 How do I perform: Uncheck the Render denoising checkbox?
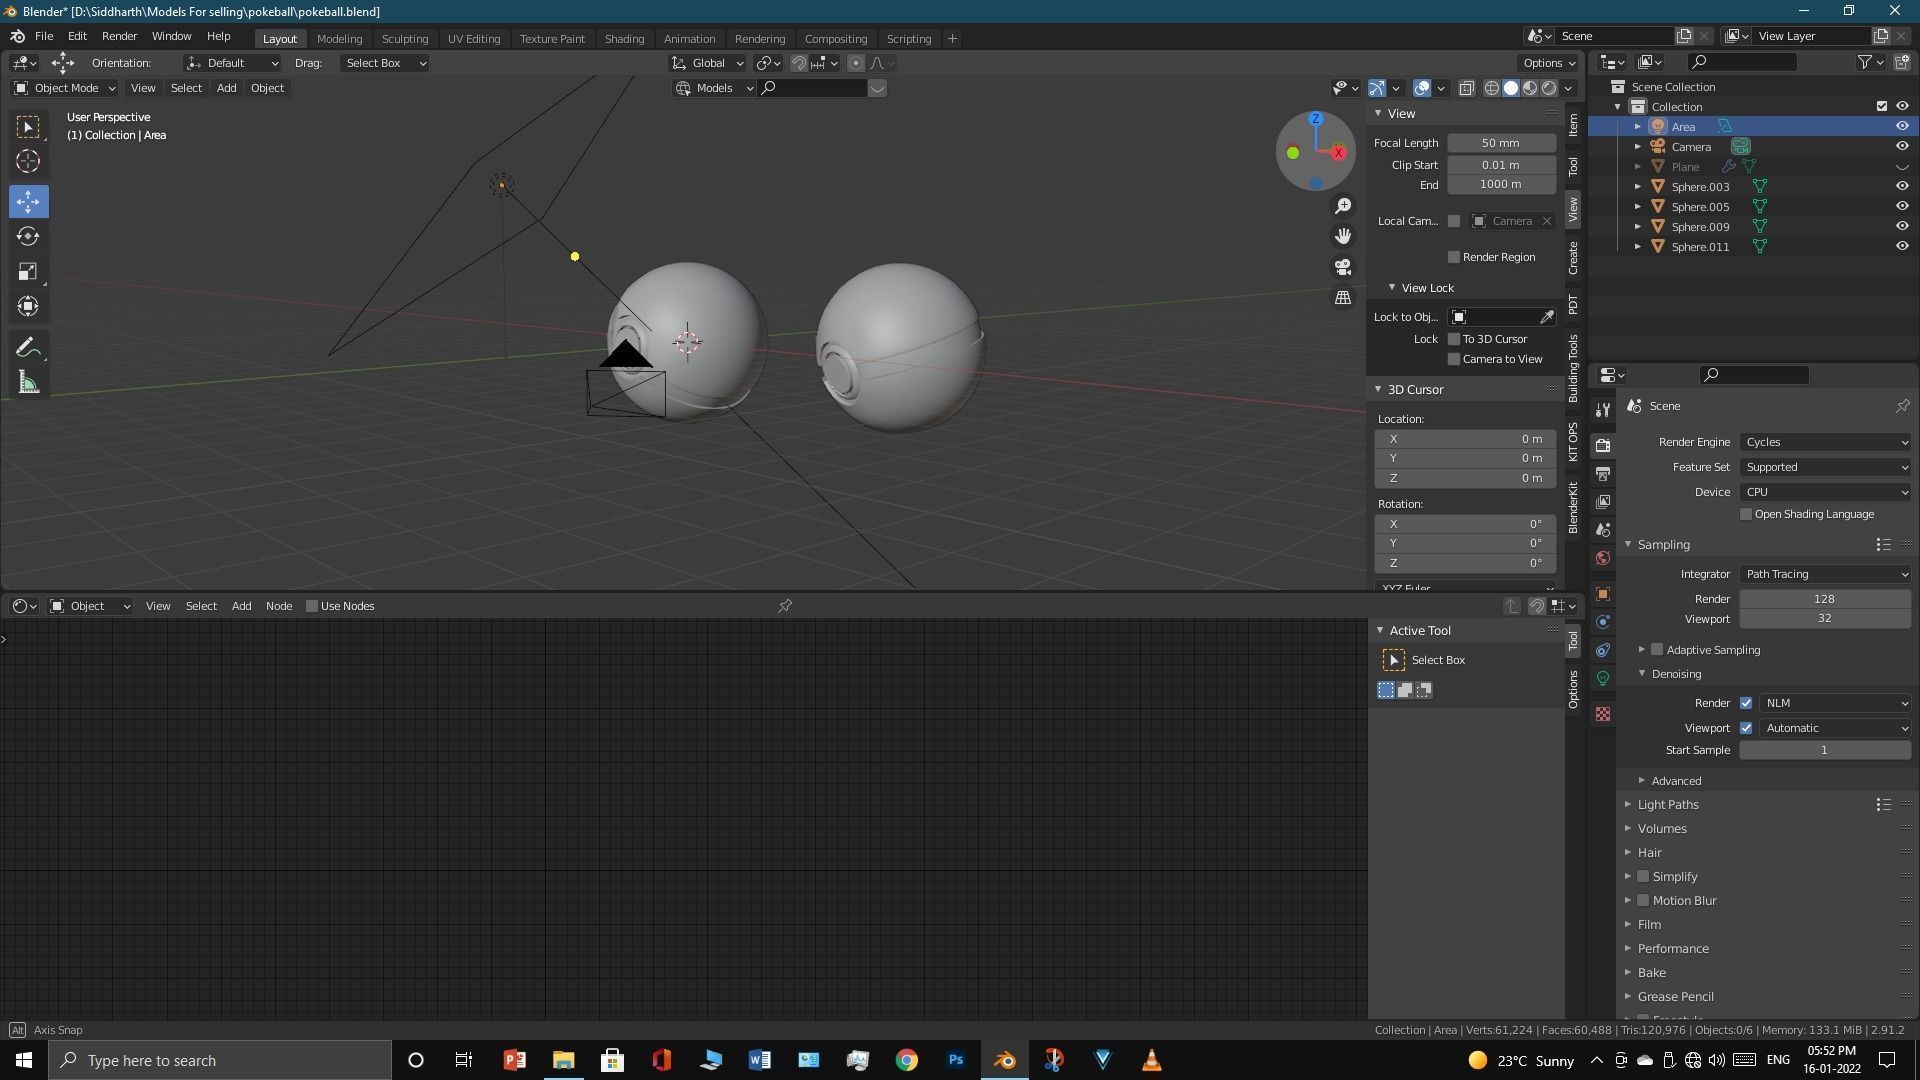click(x=1746, y=703)
